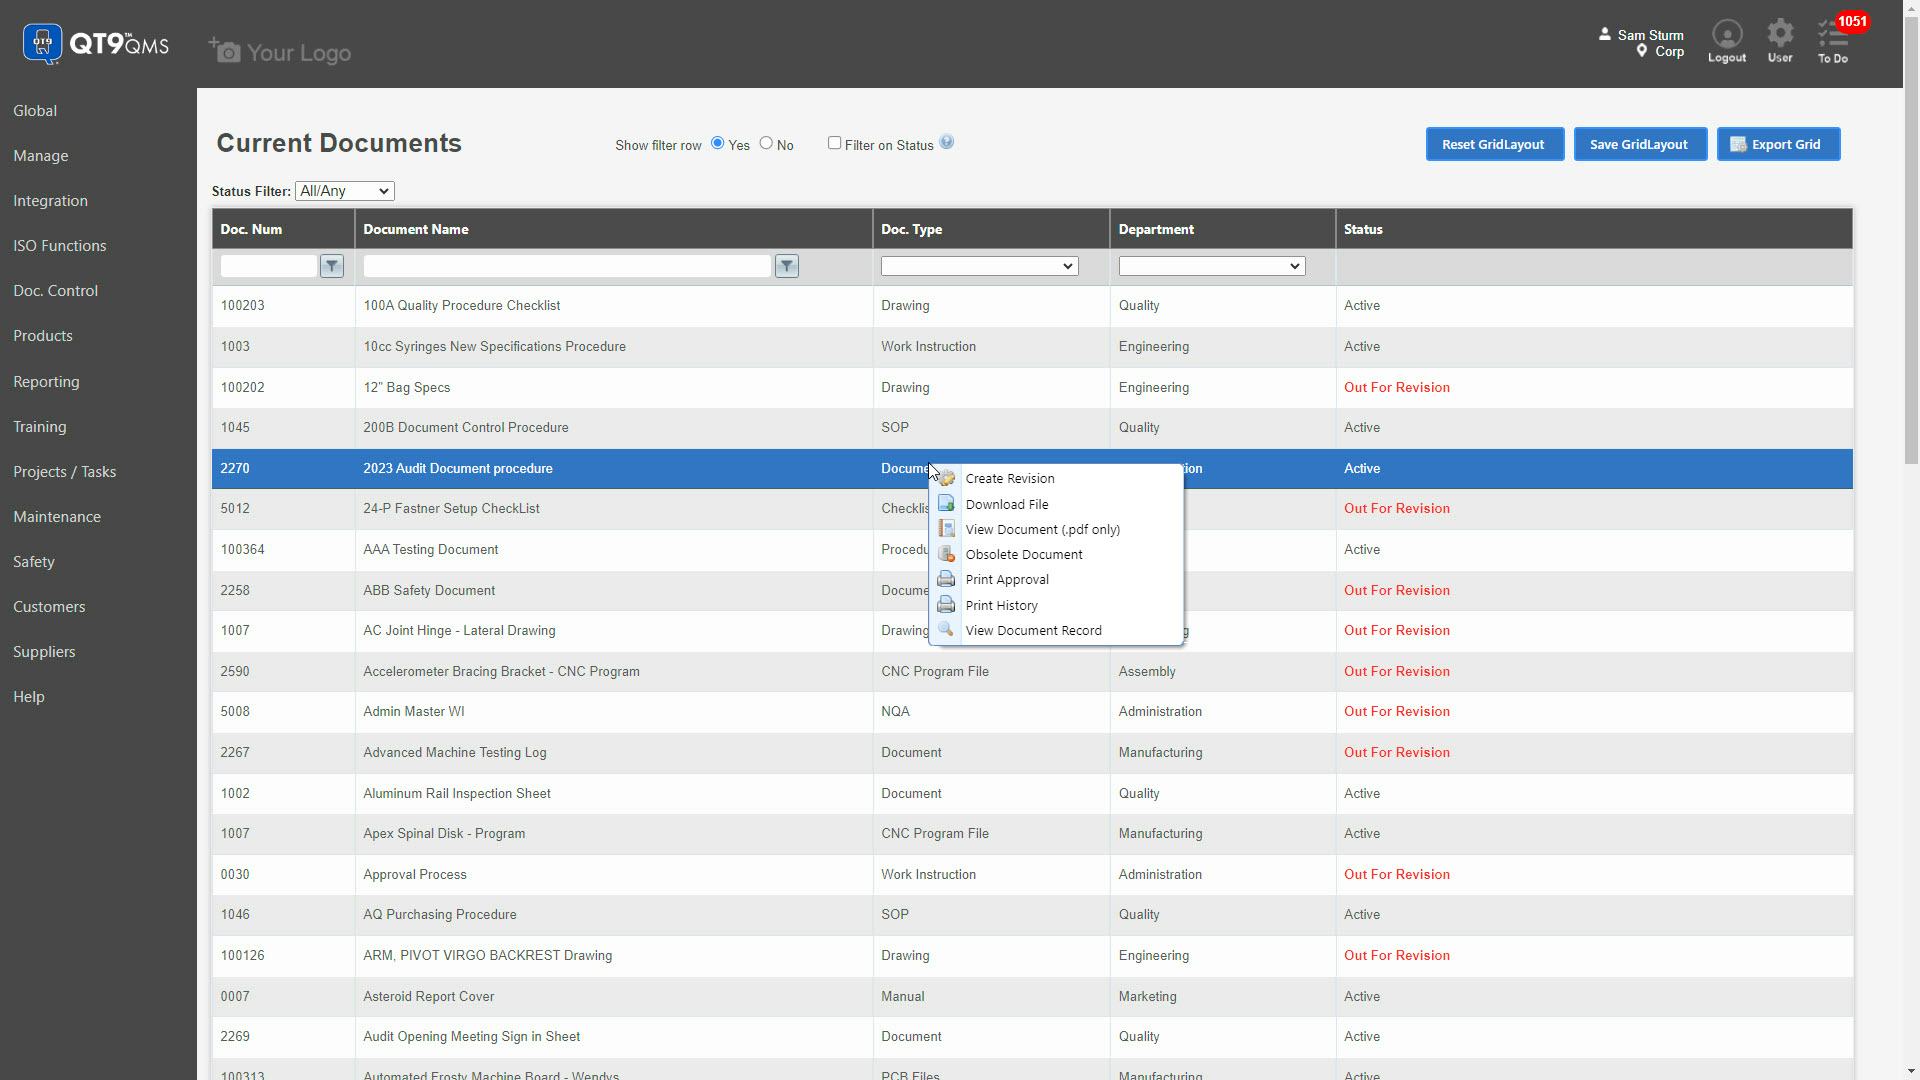
Task: Enable the Filter on Status checkbox
Action: [x=834, y=143]
